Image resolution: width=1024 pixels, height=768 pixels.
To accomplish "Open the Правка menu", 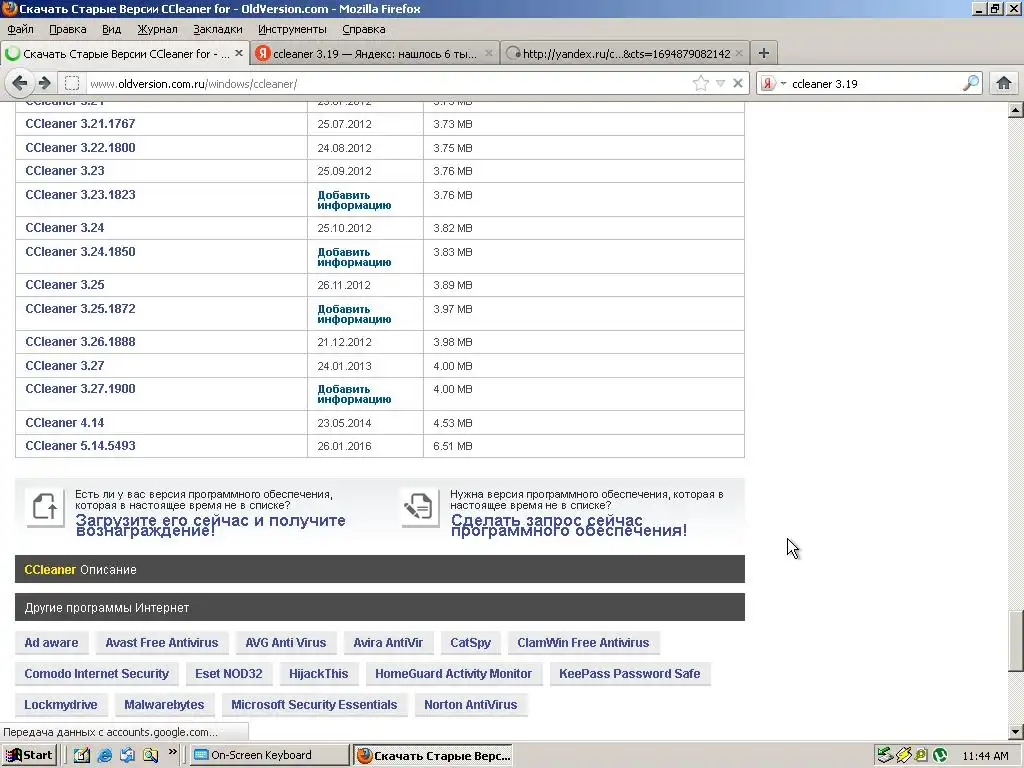I will pyautogui.click(x=68, y=29).
